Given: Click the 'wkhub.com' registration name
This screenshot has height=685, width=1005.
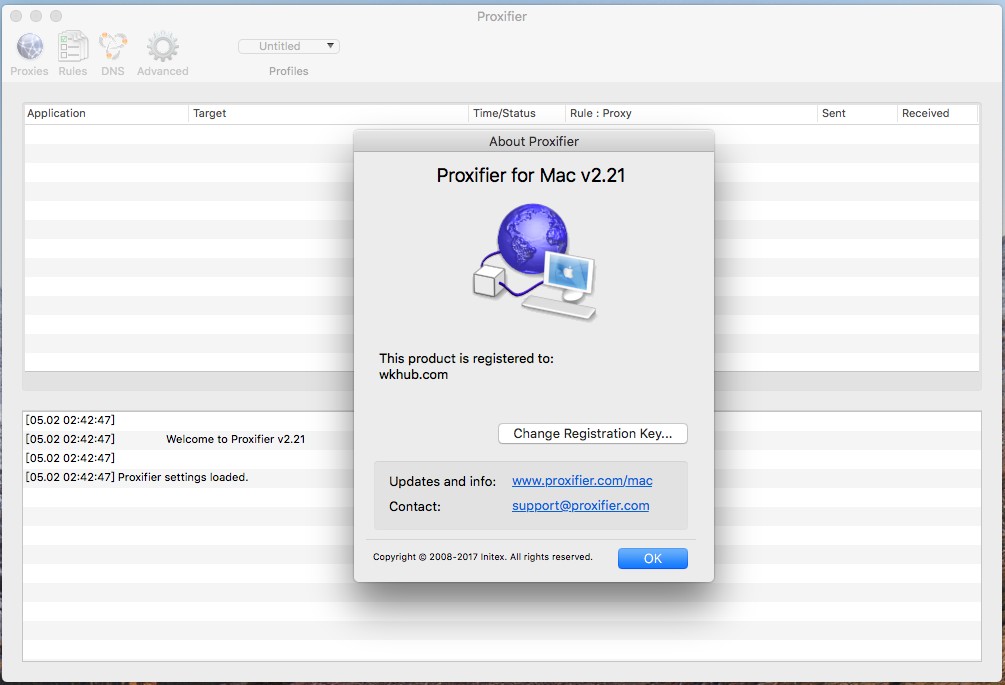Looking at the screenshot, I should pyautogui.click(x=413, y=375).
